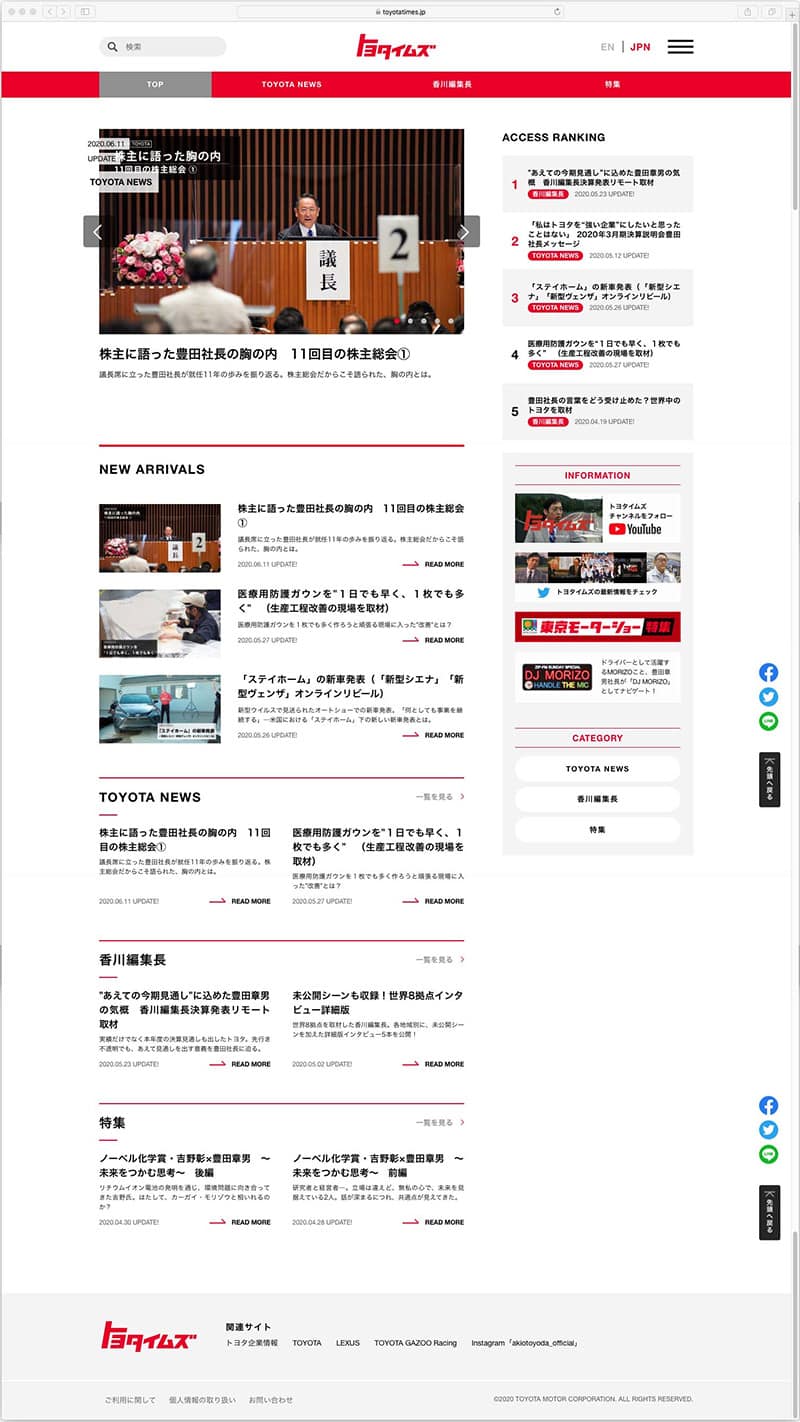
Task: Click READ MORE for 医療用防護ガウン in TOYOTA NEWS section
Action: [433, 901]
